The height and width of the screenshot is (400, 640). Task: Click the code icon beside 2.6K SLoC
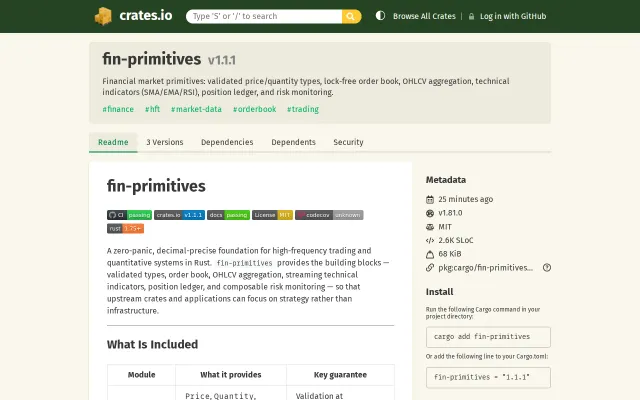tap(430, 240)
